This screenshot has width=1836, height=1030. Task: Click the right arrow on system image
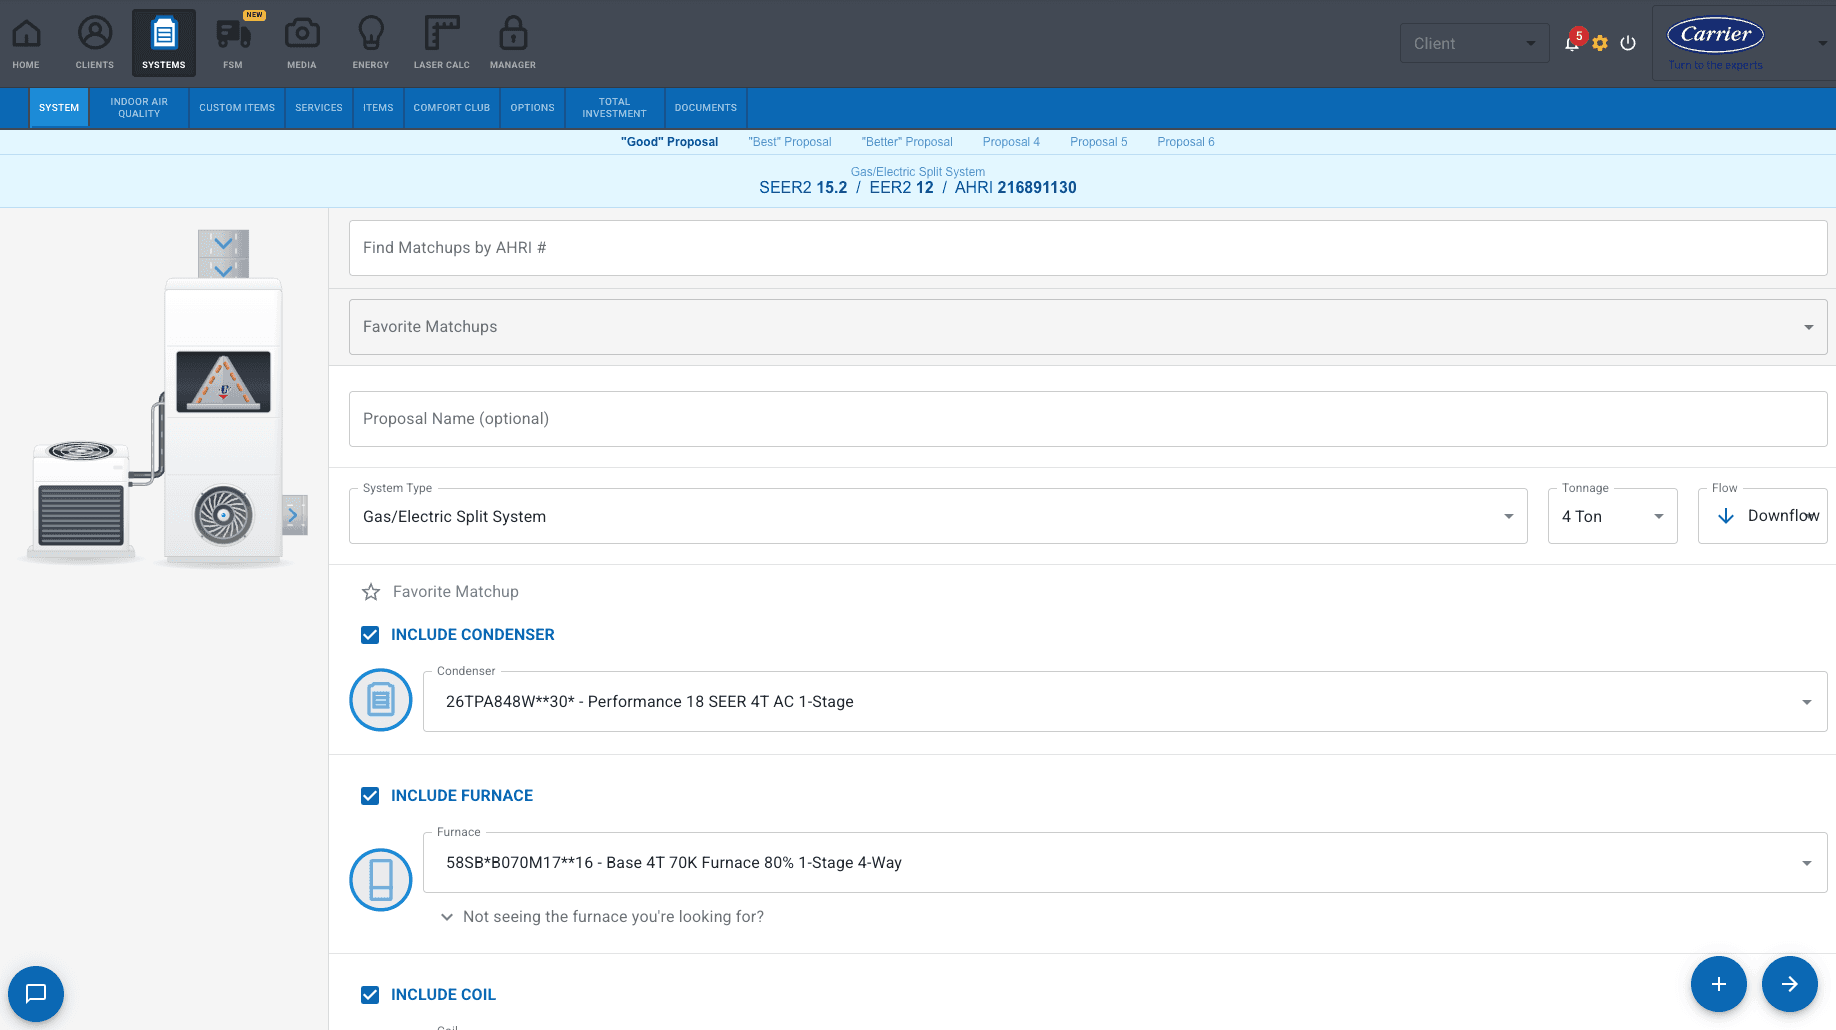pyautogui.click(x=294, y=515)
